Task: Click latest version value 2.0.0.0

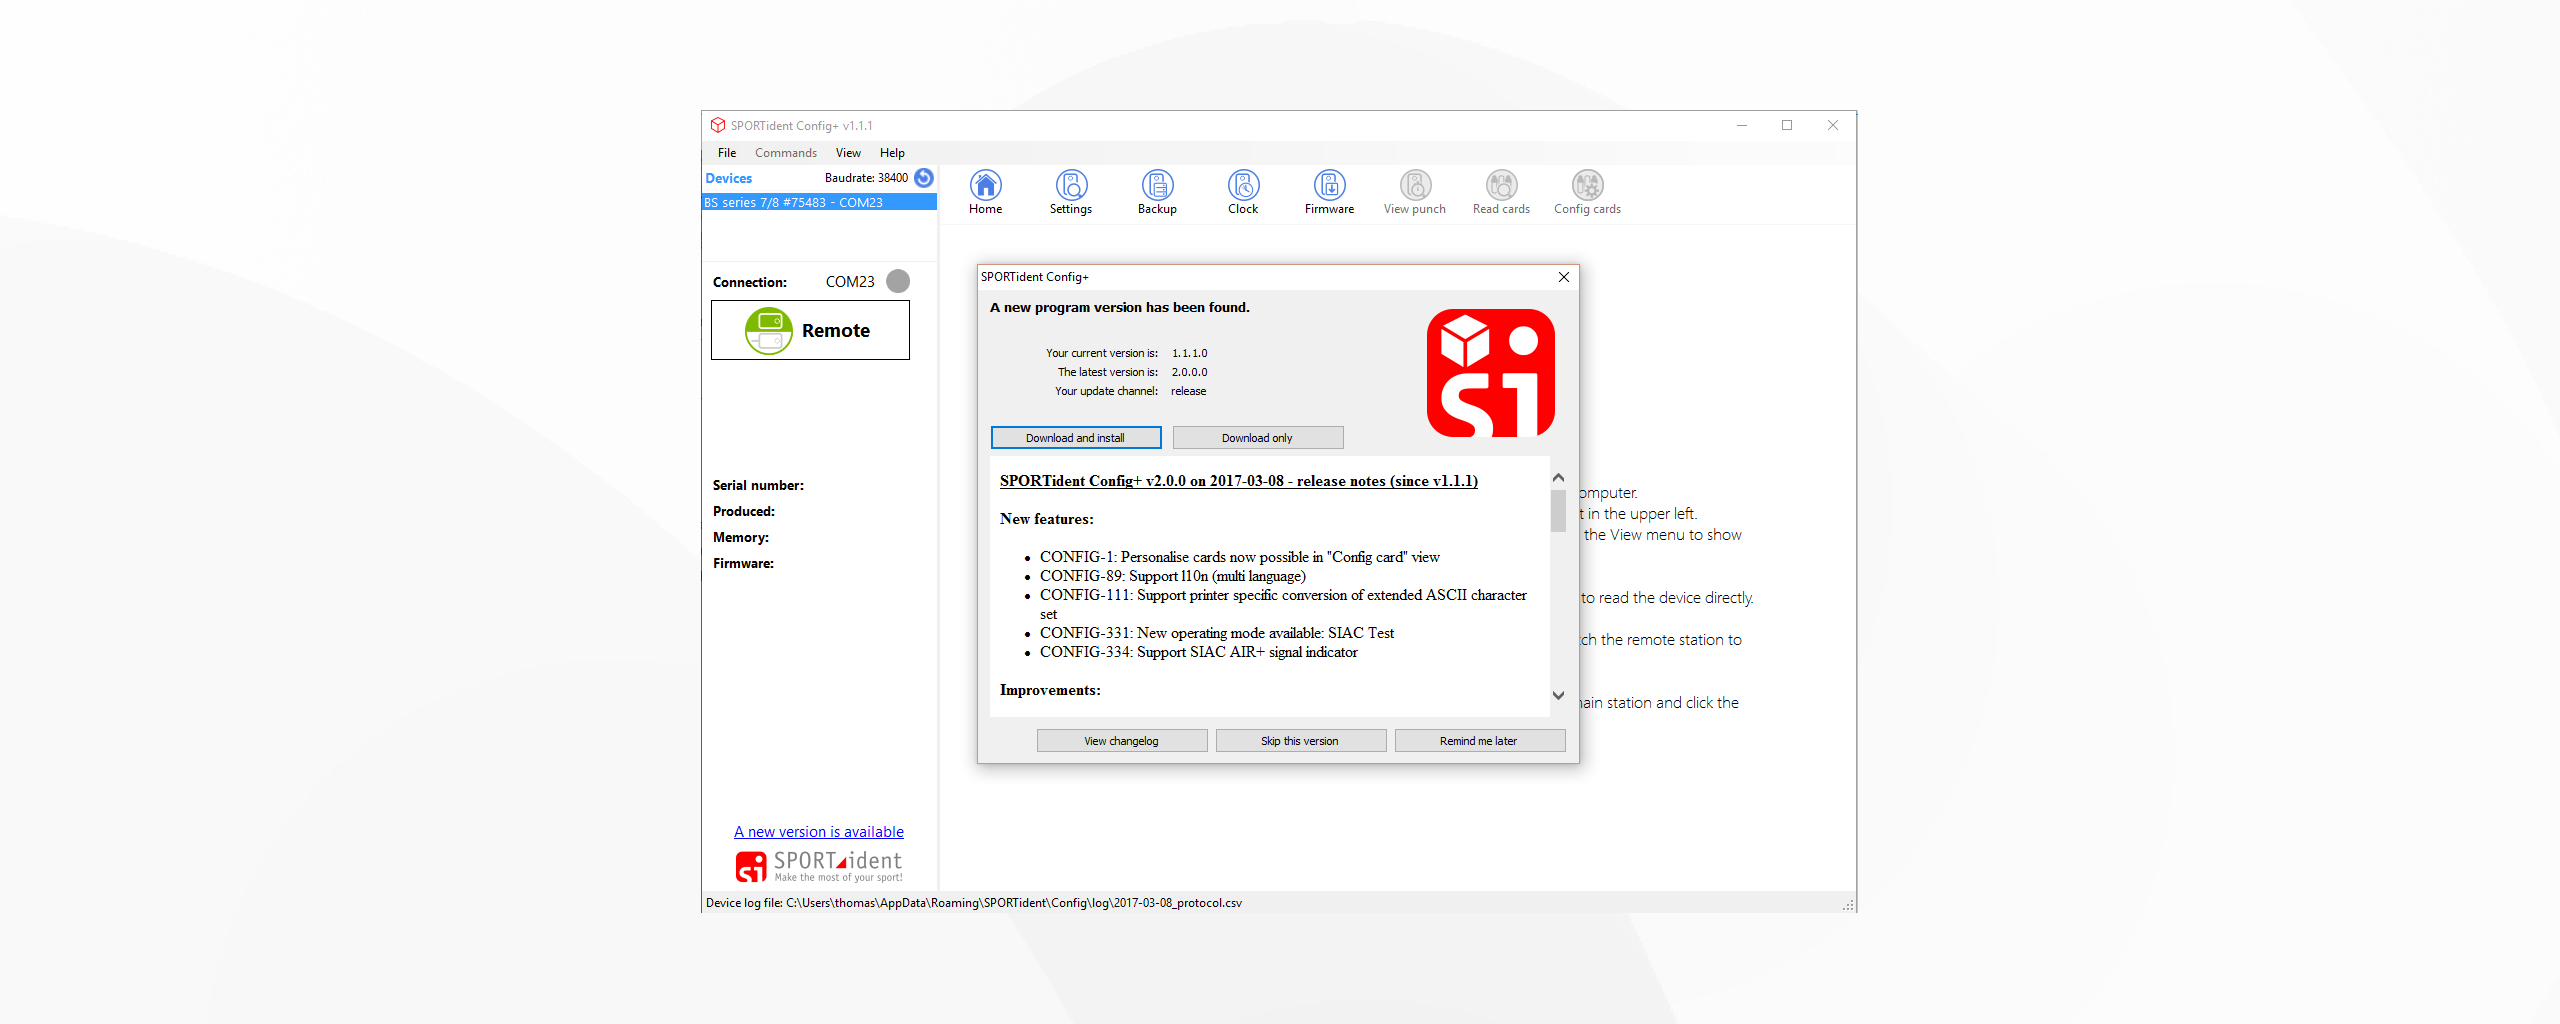Action: click(1190, 372)
